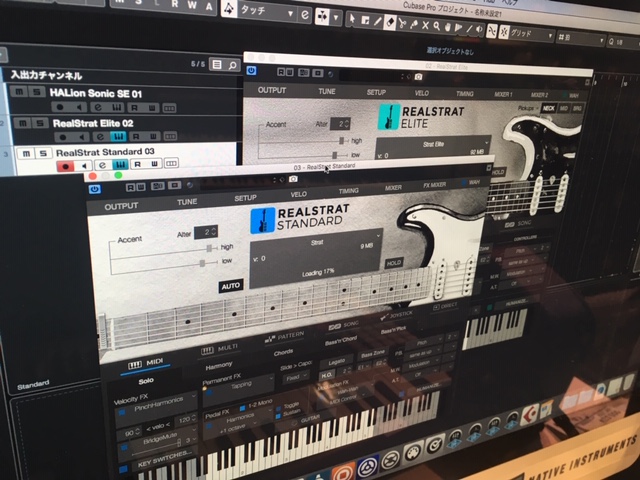Enable monitor on RealStrat Elite 02 track
The image size is (640, 480).
coord(82,137)
